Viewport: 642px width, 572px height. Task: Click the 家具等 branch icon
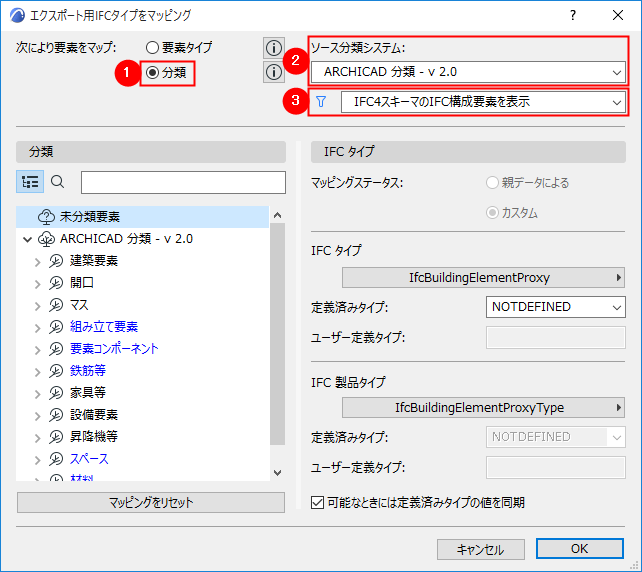56,393
